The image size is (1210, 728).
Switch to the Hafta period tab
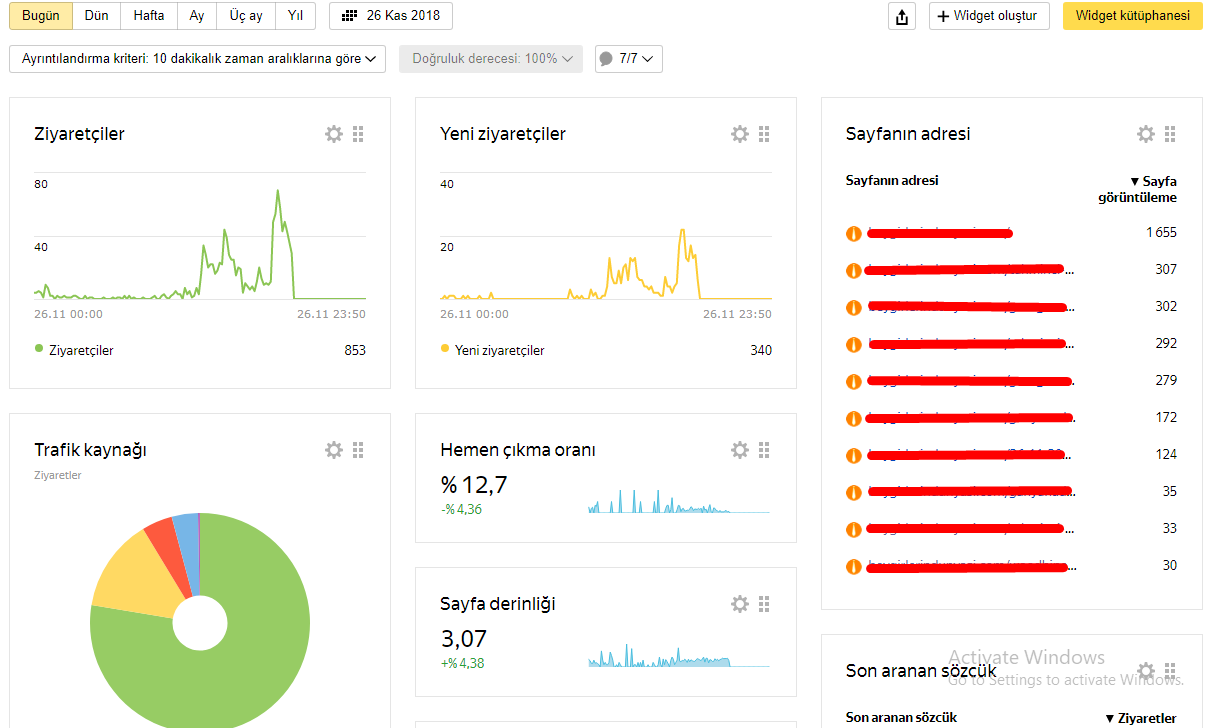(x=149, y=16)
